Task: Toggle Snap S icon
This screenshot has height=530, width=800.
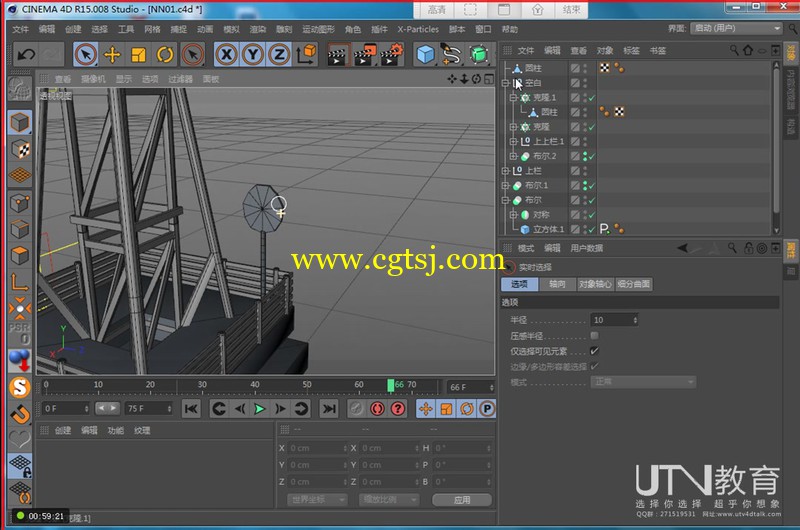Action: 20,387
